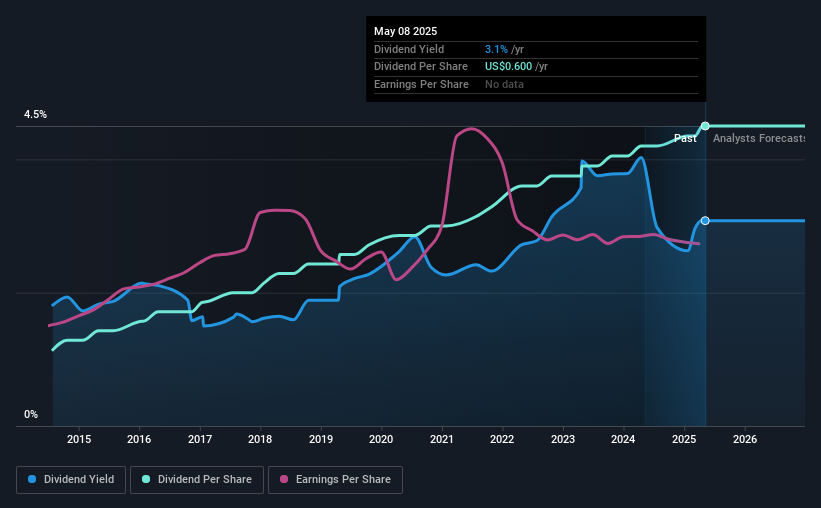Select the blue data point marker on Dividend Yield line
821x508 pixels.
(705, 220)
